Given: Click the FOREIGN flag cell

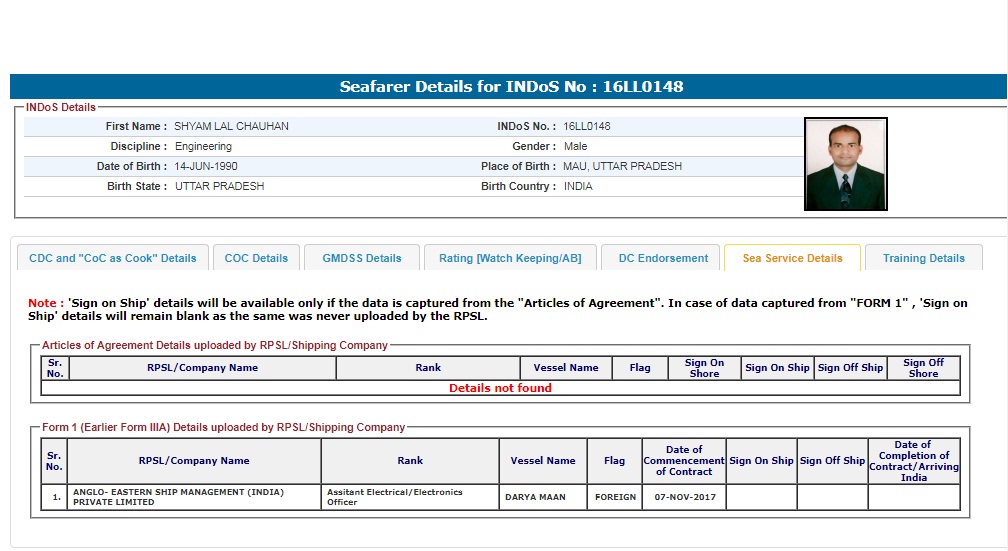Looking at the screenshot, I should (x=615, y=497).
